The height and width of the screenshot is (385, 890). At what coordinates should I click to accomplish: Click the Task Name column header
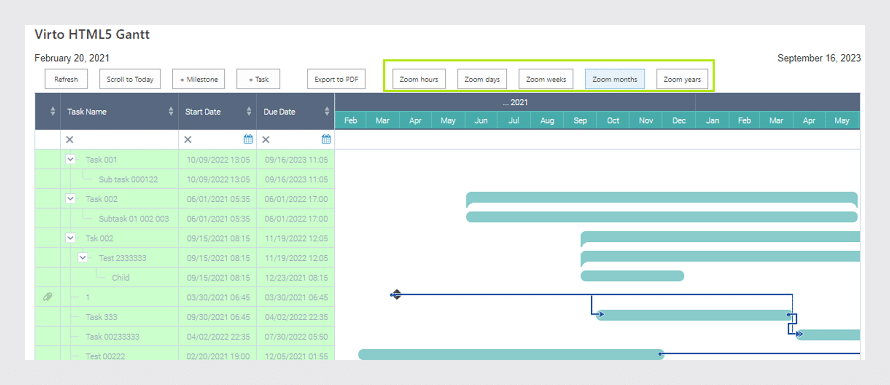(x=120, y=112)
